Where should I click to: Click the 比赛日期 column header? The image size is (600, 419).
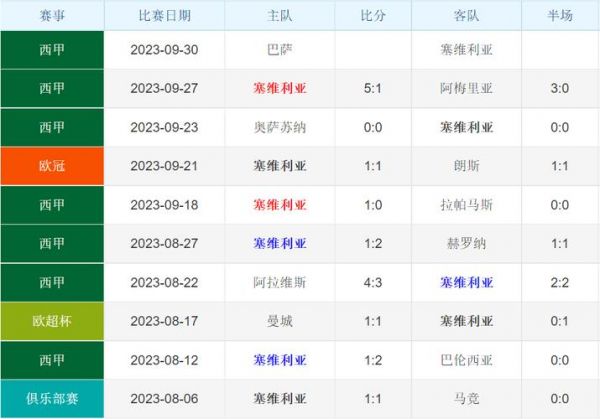coord(164,15)
